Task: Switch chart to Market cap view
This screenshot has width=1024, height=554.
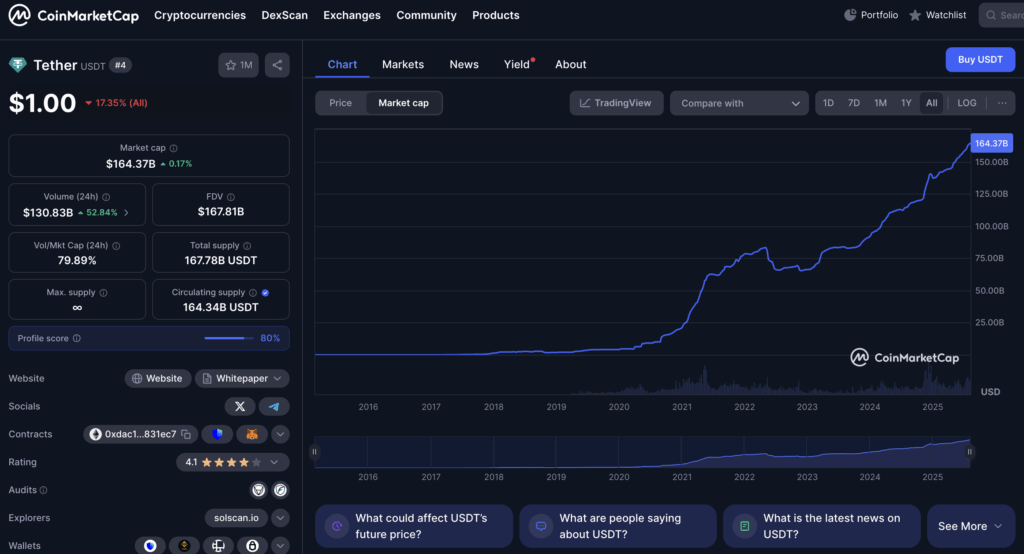Action: coord(404,103)
